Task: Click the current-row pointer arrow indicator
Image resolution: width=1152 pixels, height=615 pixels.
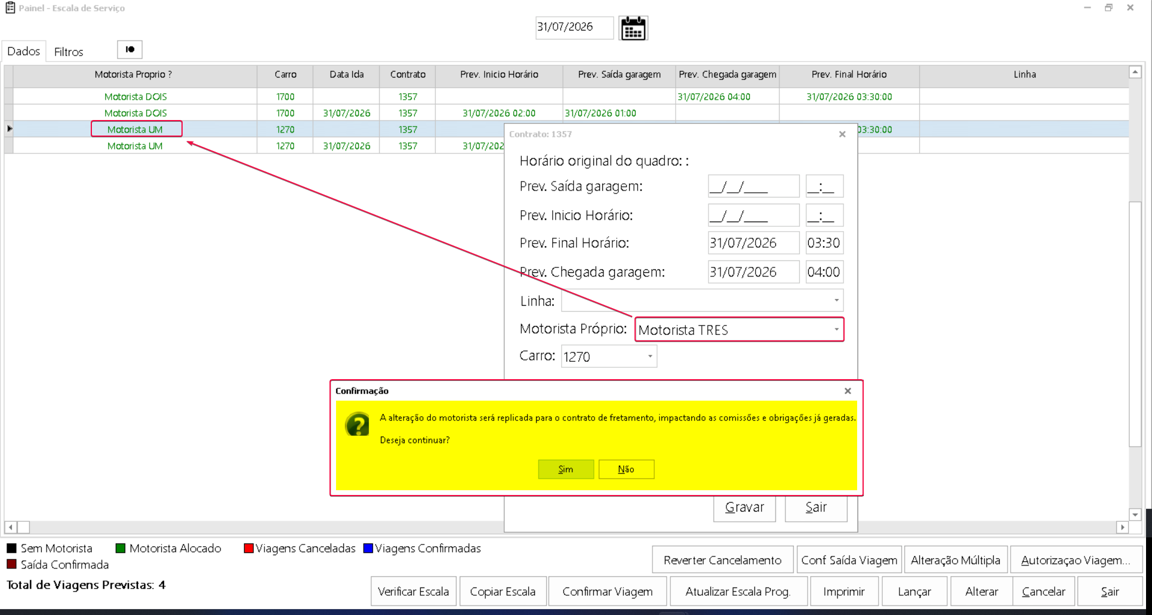Action: (9, 129)
